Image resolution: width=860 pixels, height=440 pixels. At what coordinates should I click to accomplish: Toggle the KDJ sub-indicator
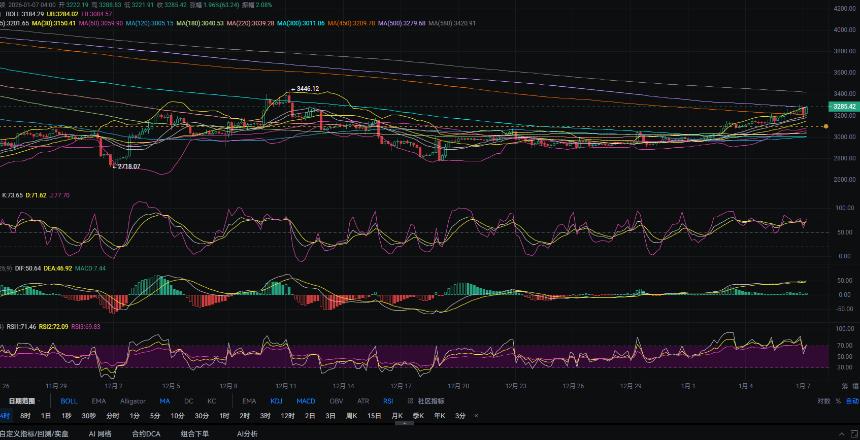pos(277,401)
